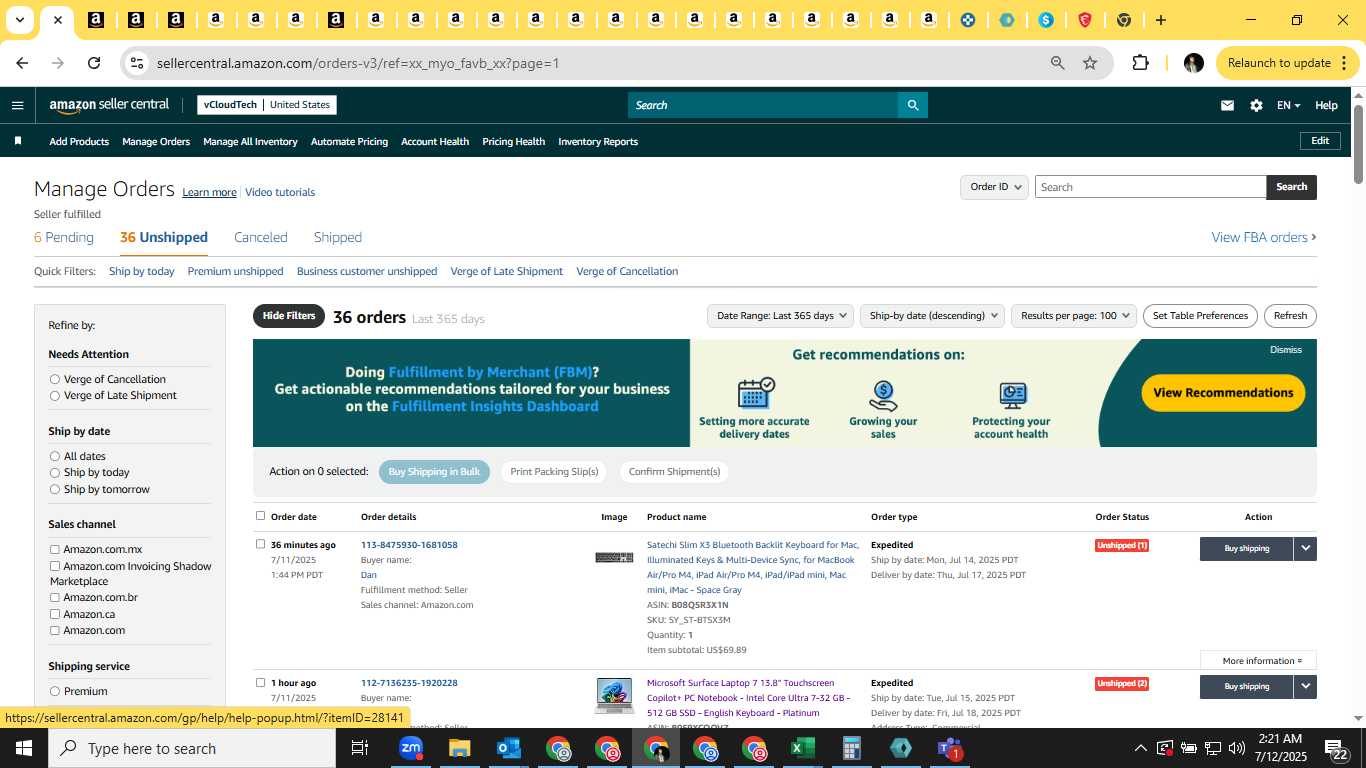This screenshot has width=1366, height=768.
Task: Check the Amazon.com.mx sales channel
Action: click(55, 549)
